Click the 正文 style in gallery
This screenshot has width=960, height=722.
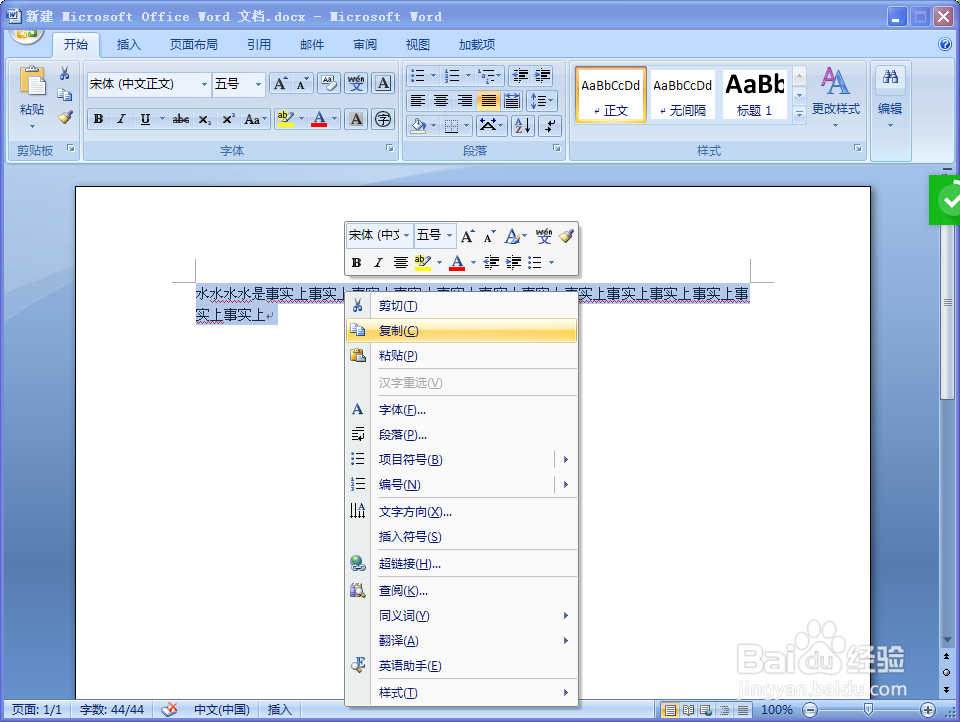pyautogui.click(x=610, y=94)
